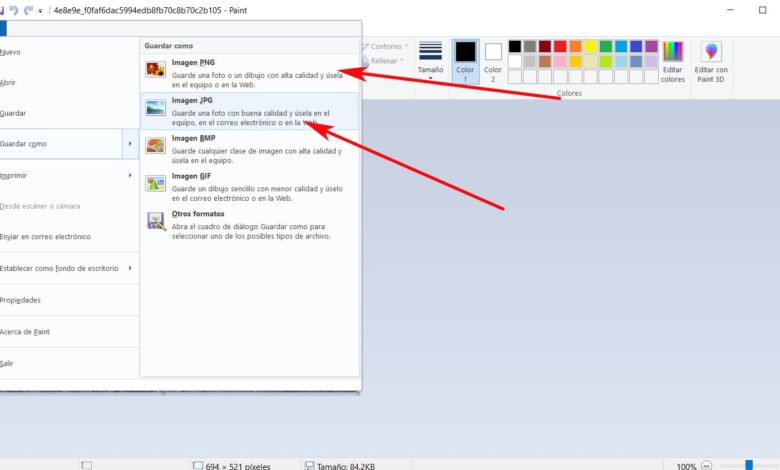Minimize the Paint window
Viewport: 780px width, 470px height.
tap(730, 10)
